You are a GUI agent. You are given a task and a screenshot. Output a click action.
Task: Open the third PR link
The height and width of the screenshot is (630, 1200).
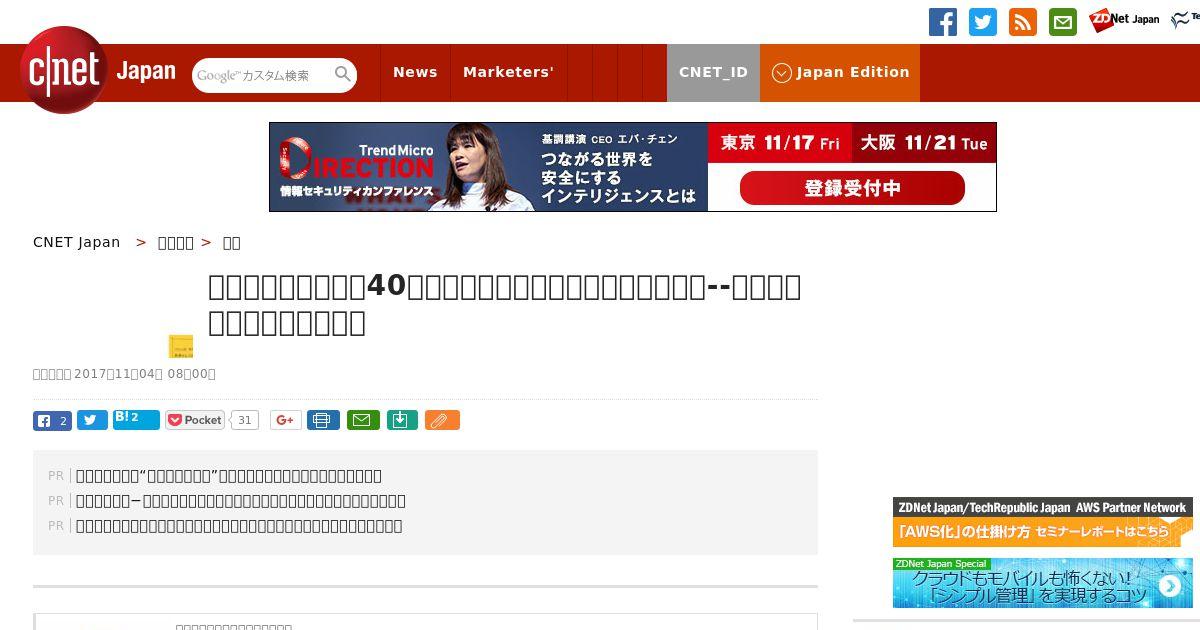[239, 526]
